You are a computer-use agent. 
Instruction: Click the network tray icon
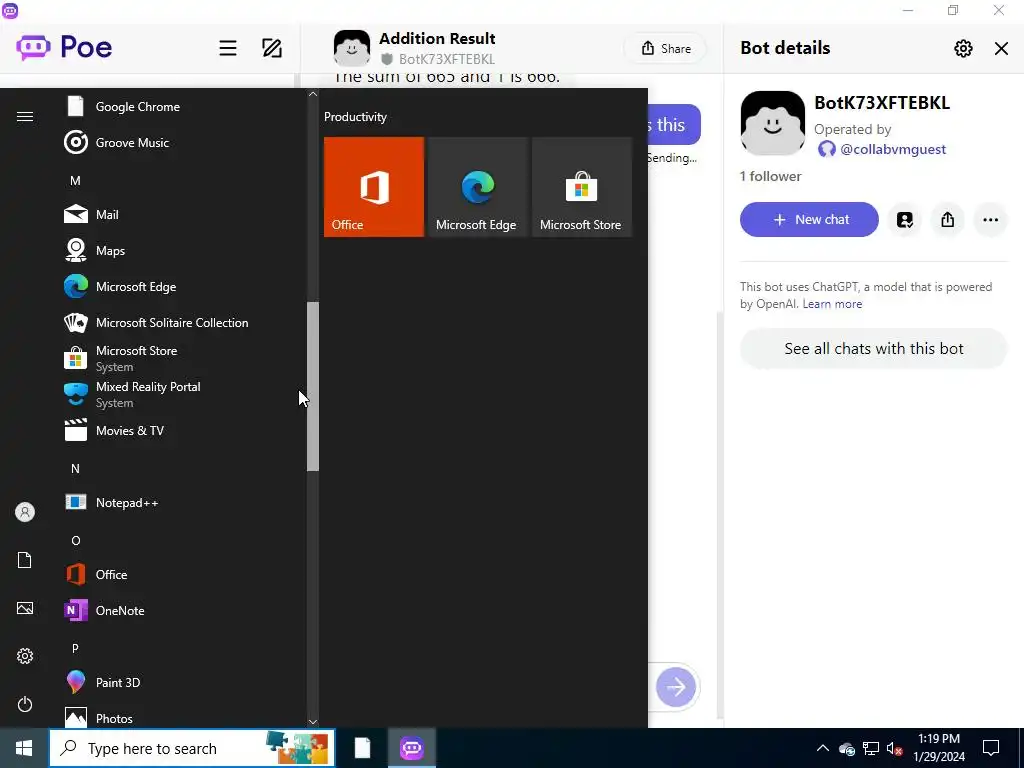tap(871, 748)
